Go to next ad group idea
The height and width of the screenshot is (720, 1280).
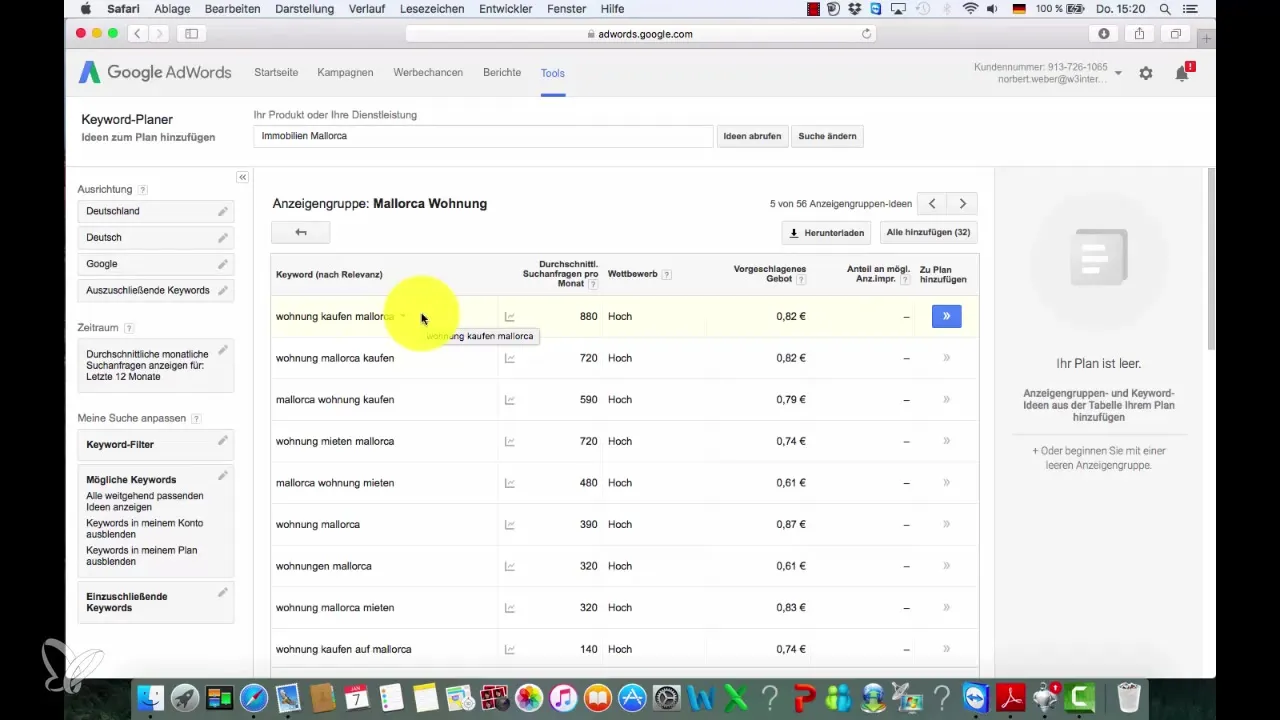(x=962, y=204)
